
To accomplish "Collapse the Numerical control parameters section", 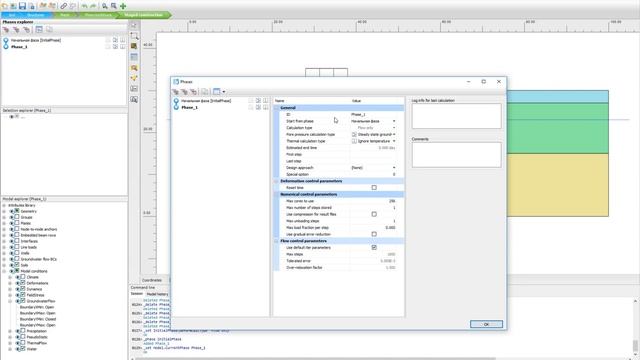I will click(x=276, y=195).
